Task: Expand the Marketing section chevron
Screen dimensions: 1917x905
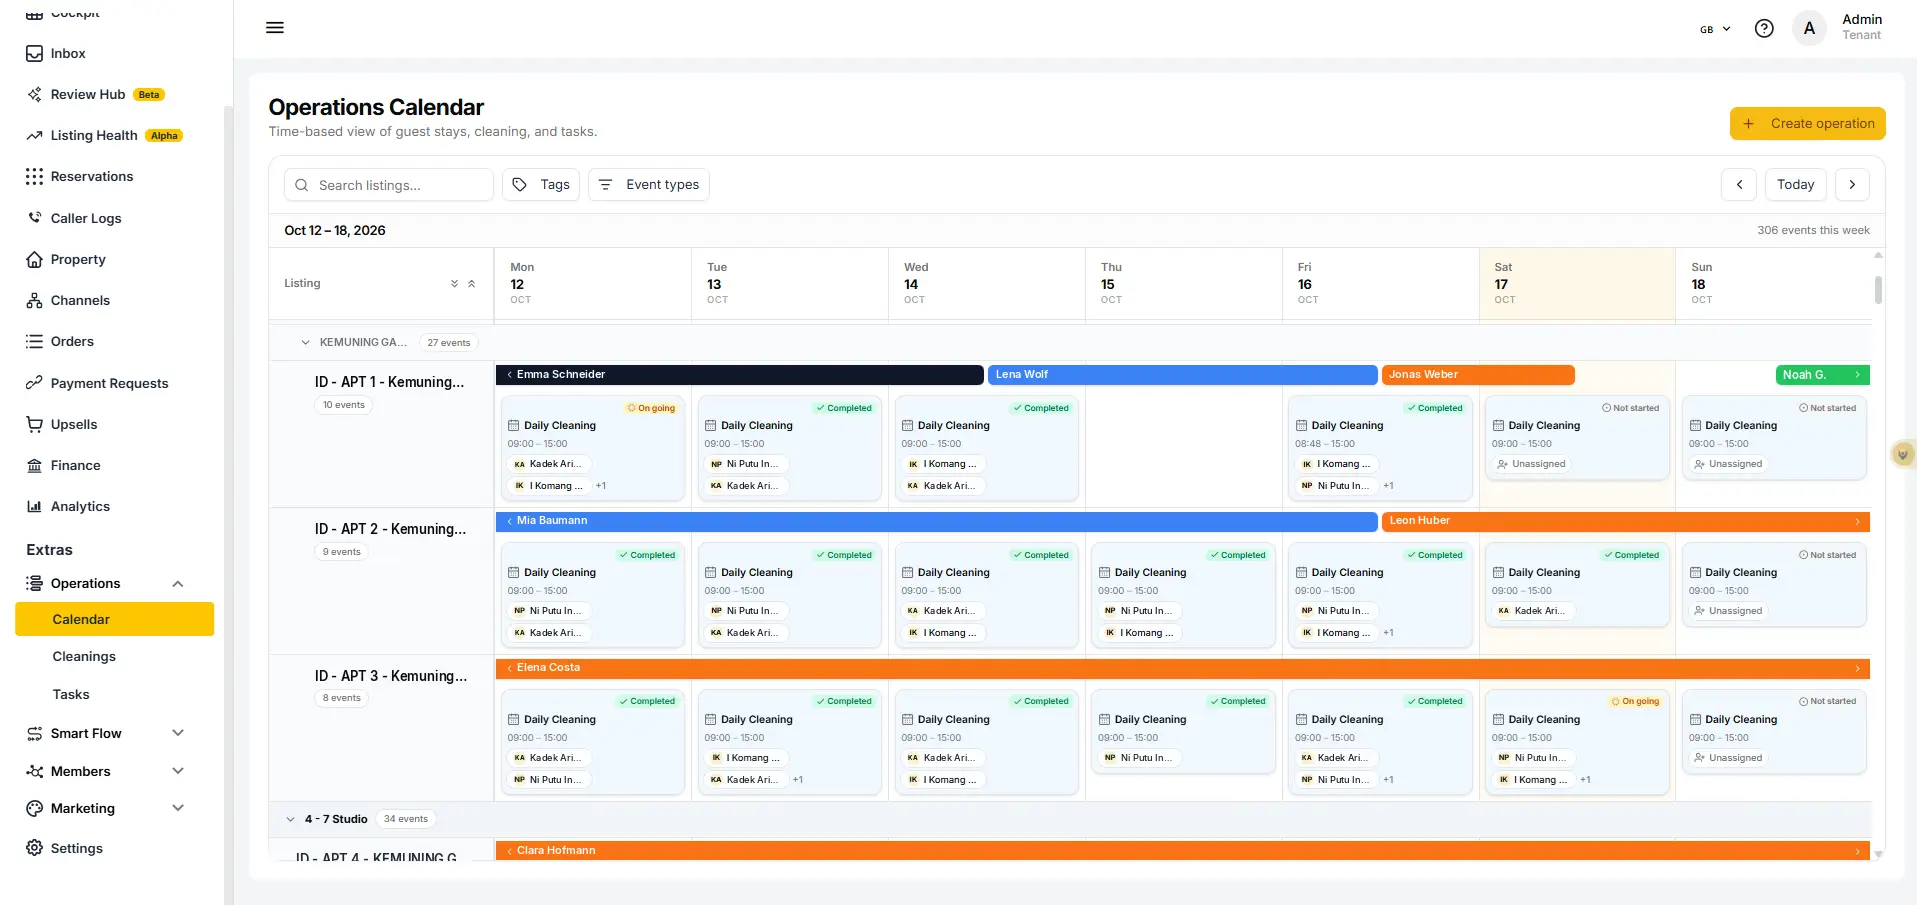Action: [x=178, y=808]
